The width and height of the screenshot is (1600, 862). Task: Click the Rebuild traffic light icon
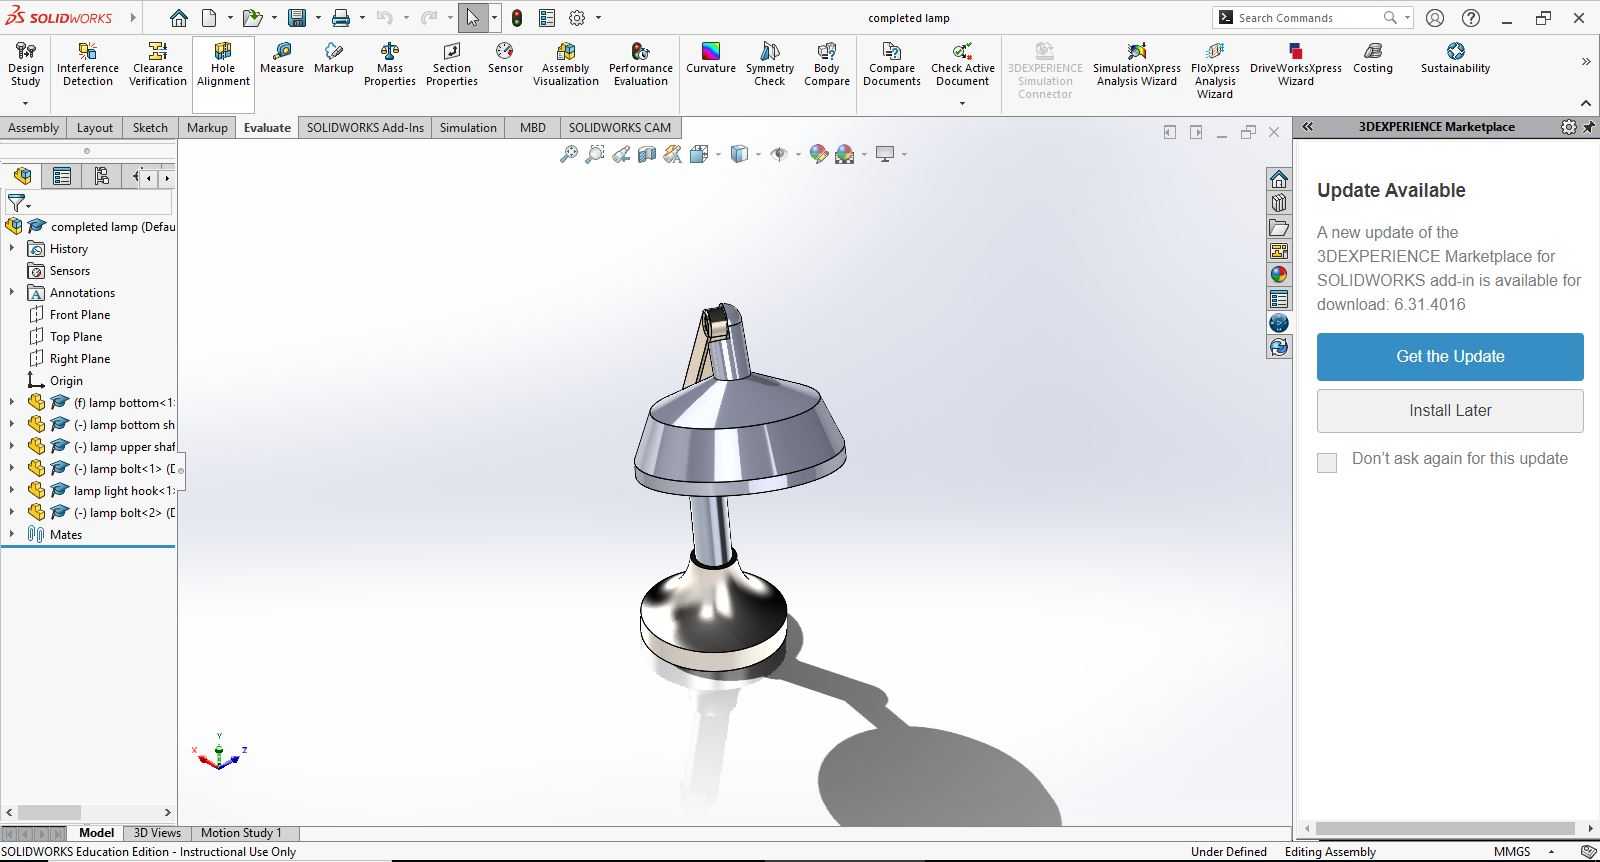click(x=517, y=18)
